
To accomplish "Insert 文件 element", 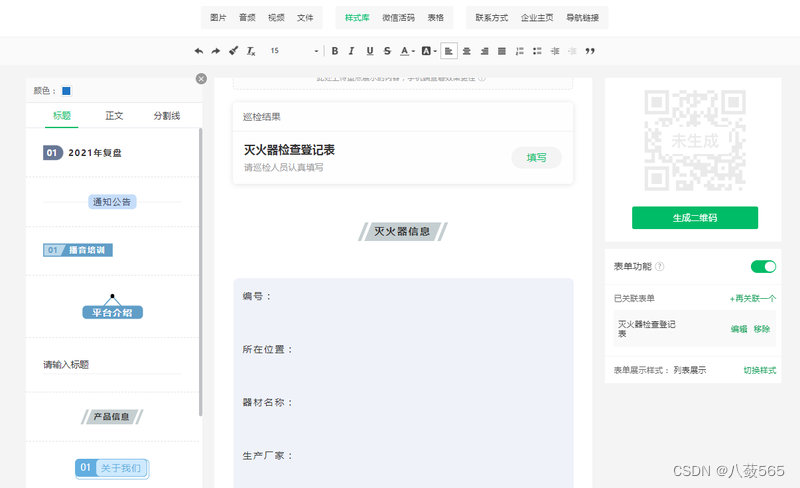I will click(x=305, y=18).
